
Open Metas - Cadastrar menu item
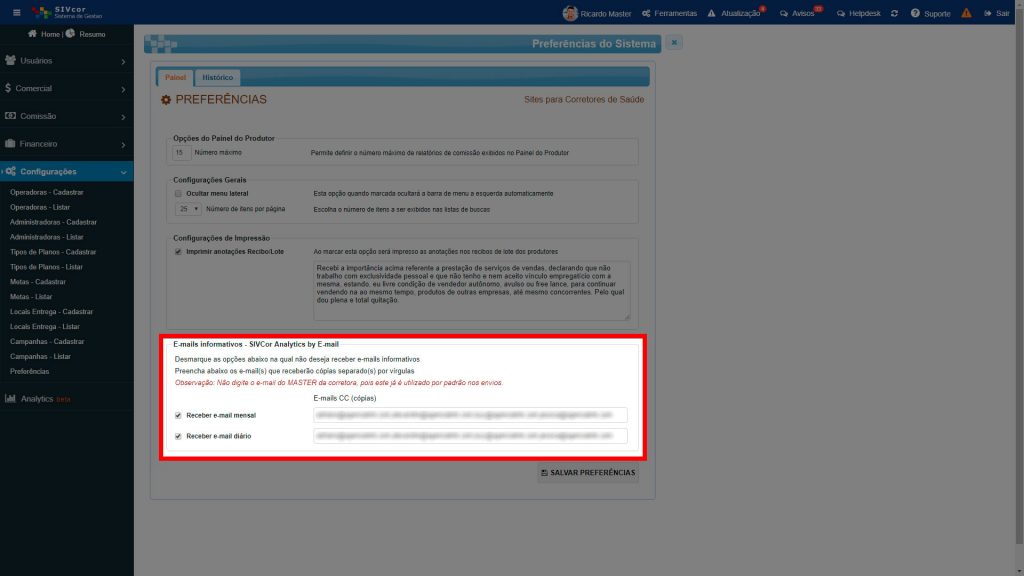coord(38,281)
